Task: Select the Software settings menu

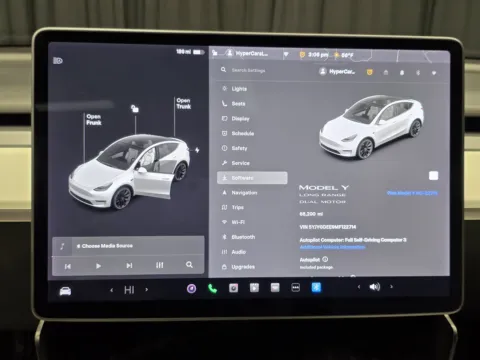Action: point(252,178)
